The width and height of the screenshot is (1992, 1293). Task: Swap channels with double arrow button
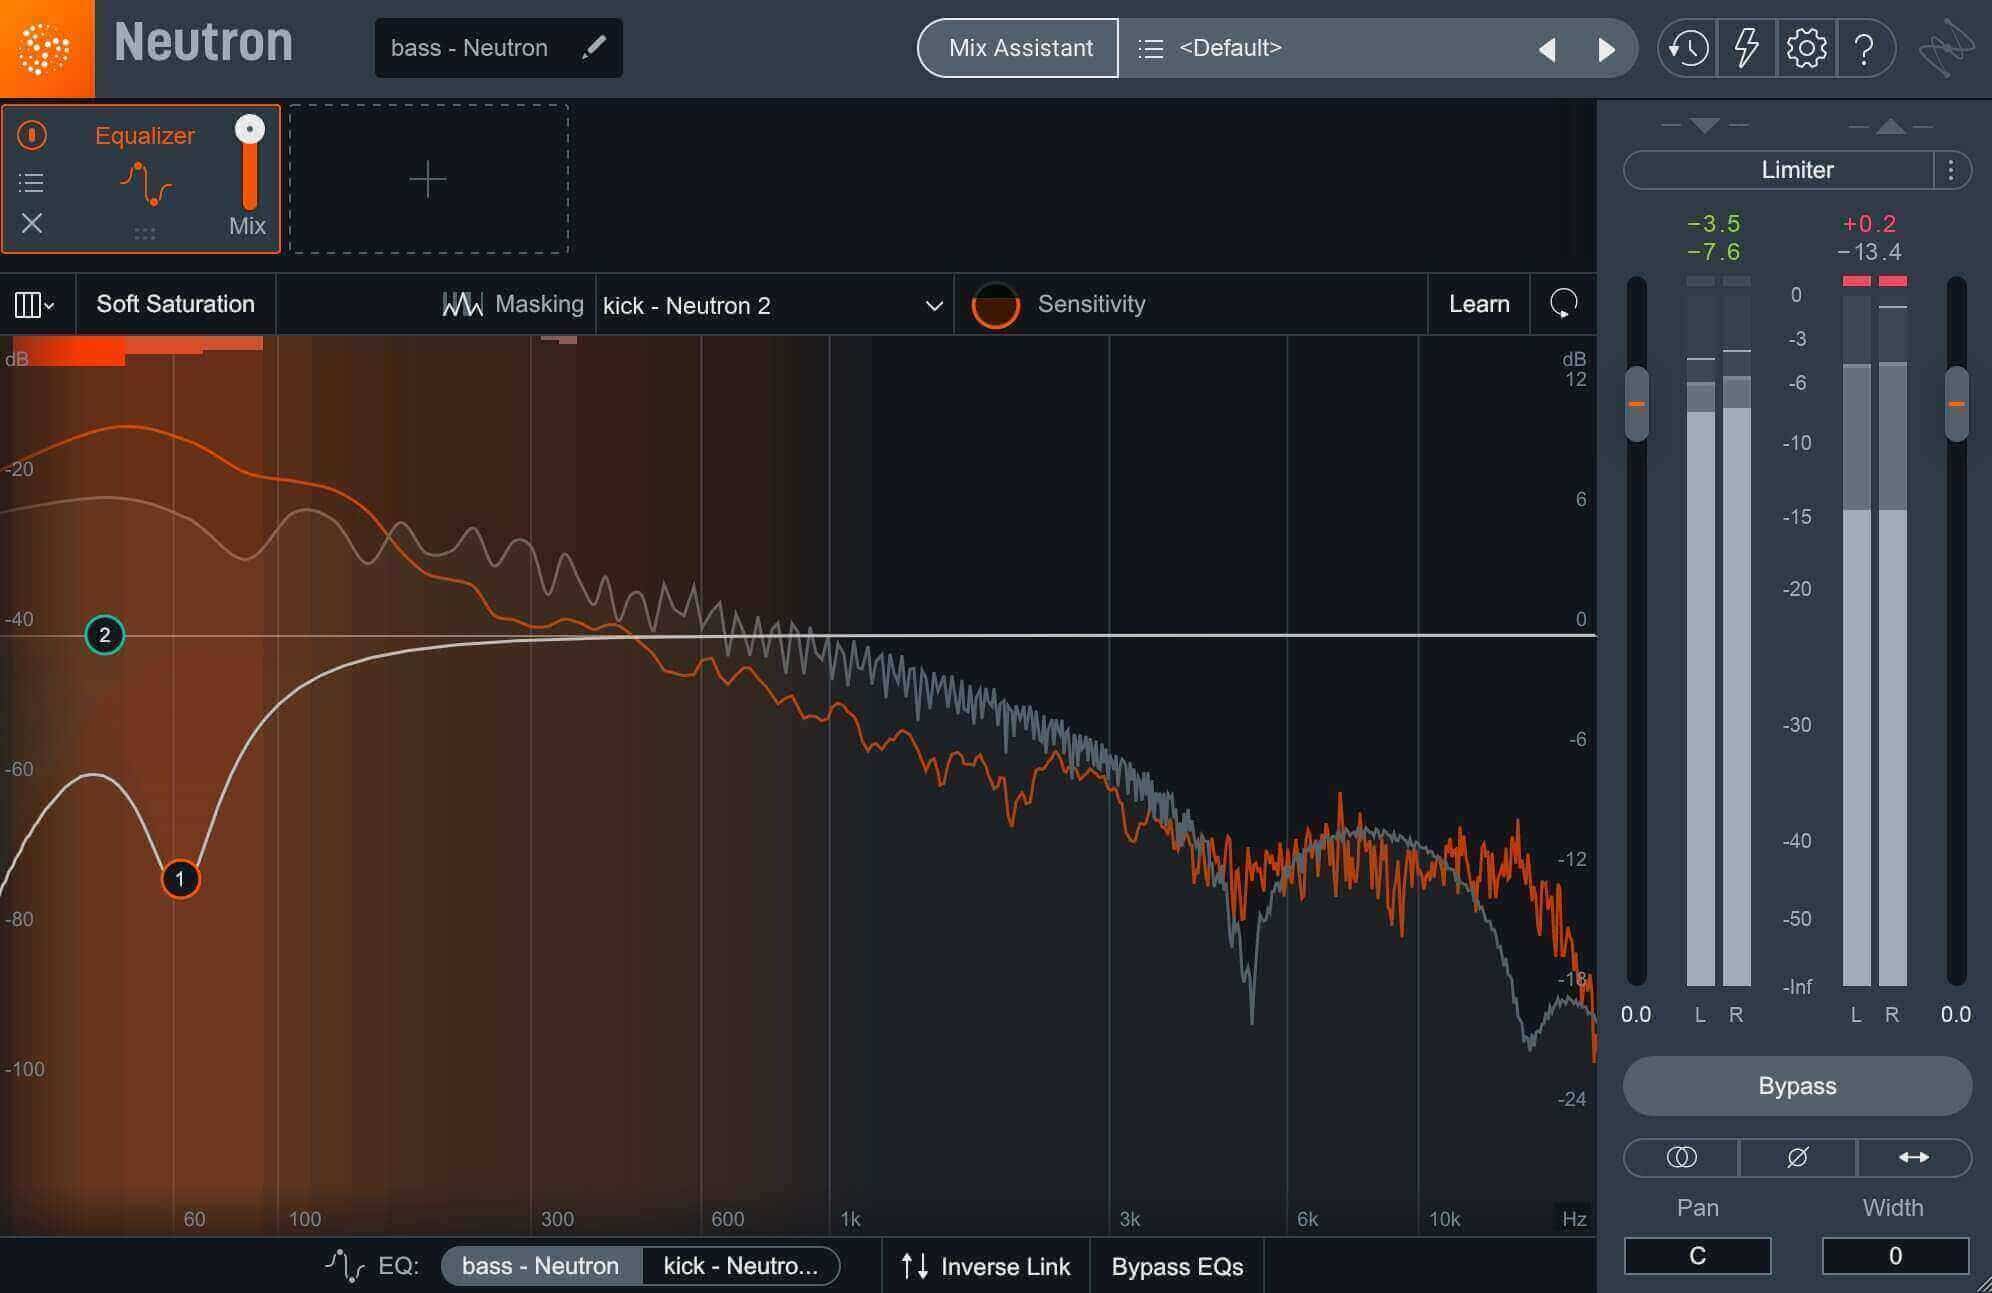[1913, 1157]
